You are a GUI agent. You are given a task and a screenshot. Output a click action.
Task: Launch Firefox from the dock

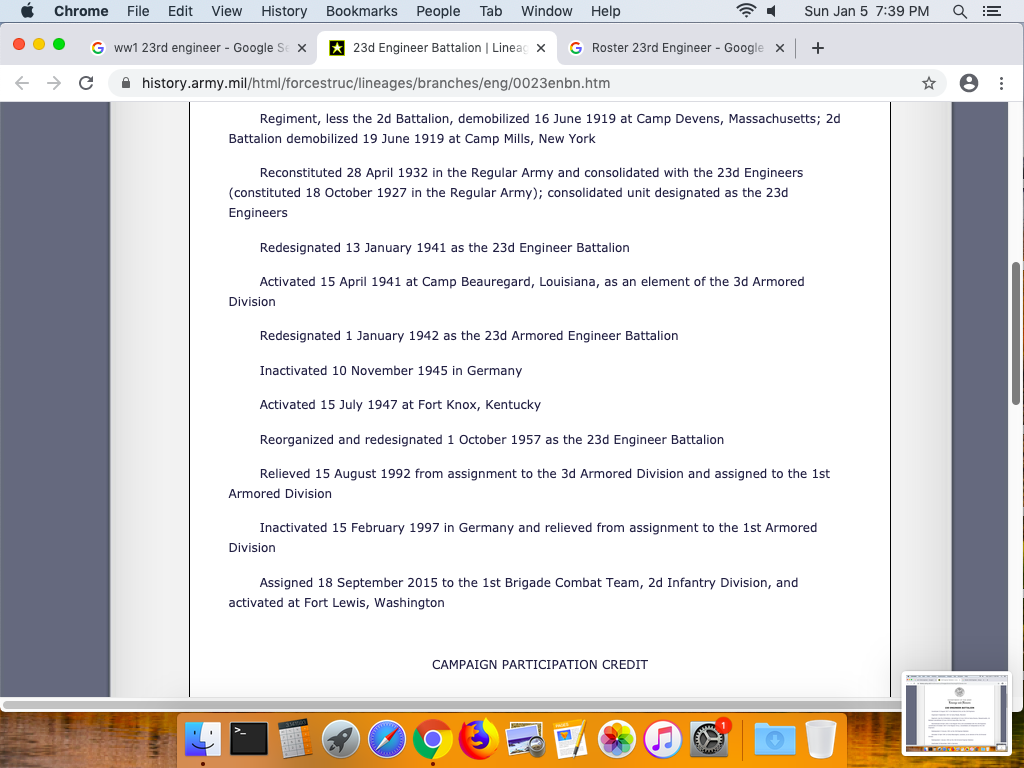click(x=479, y=740)
